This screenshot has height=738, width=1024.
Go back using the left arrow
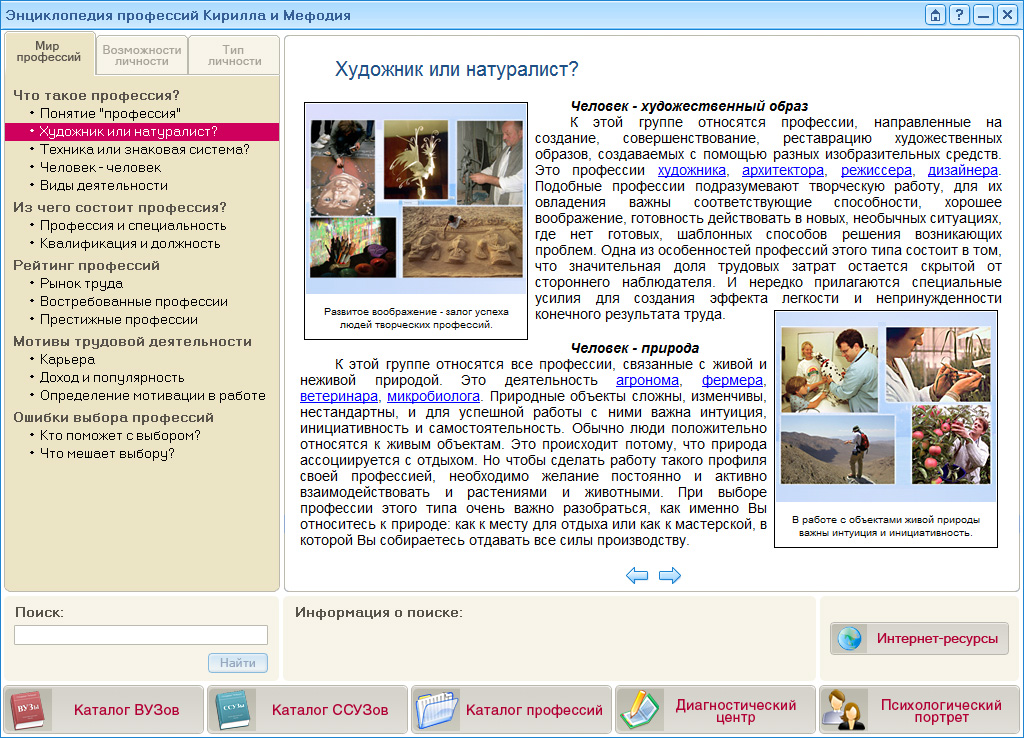[x=637, y=575]
